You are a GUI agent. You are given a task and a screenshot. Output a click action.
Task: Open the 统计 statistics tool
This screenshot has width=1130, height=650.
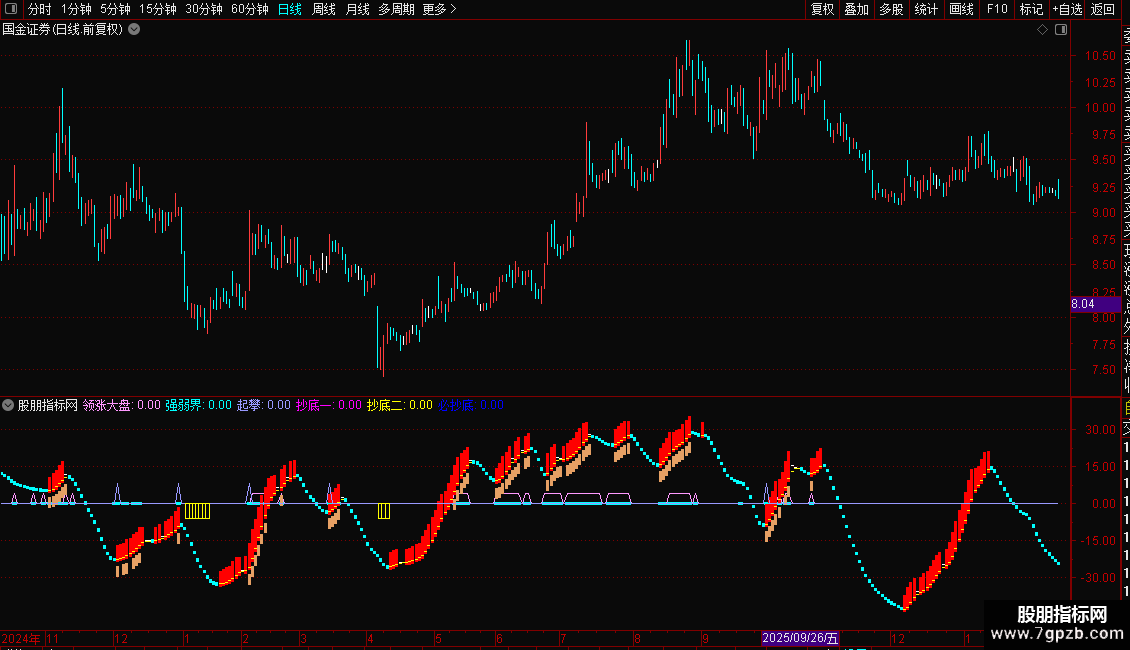(x=926, y=9)
